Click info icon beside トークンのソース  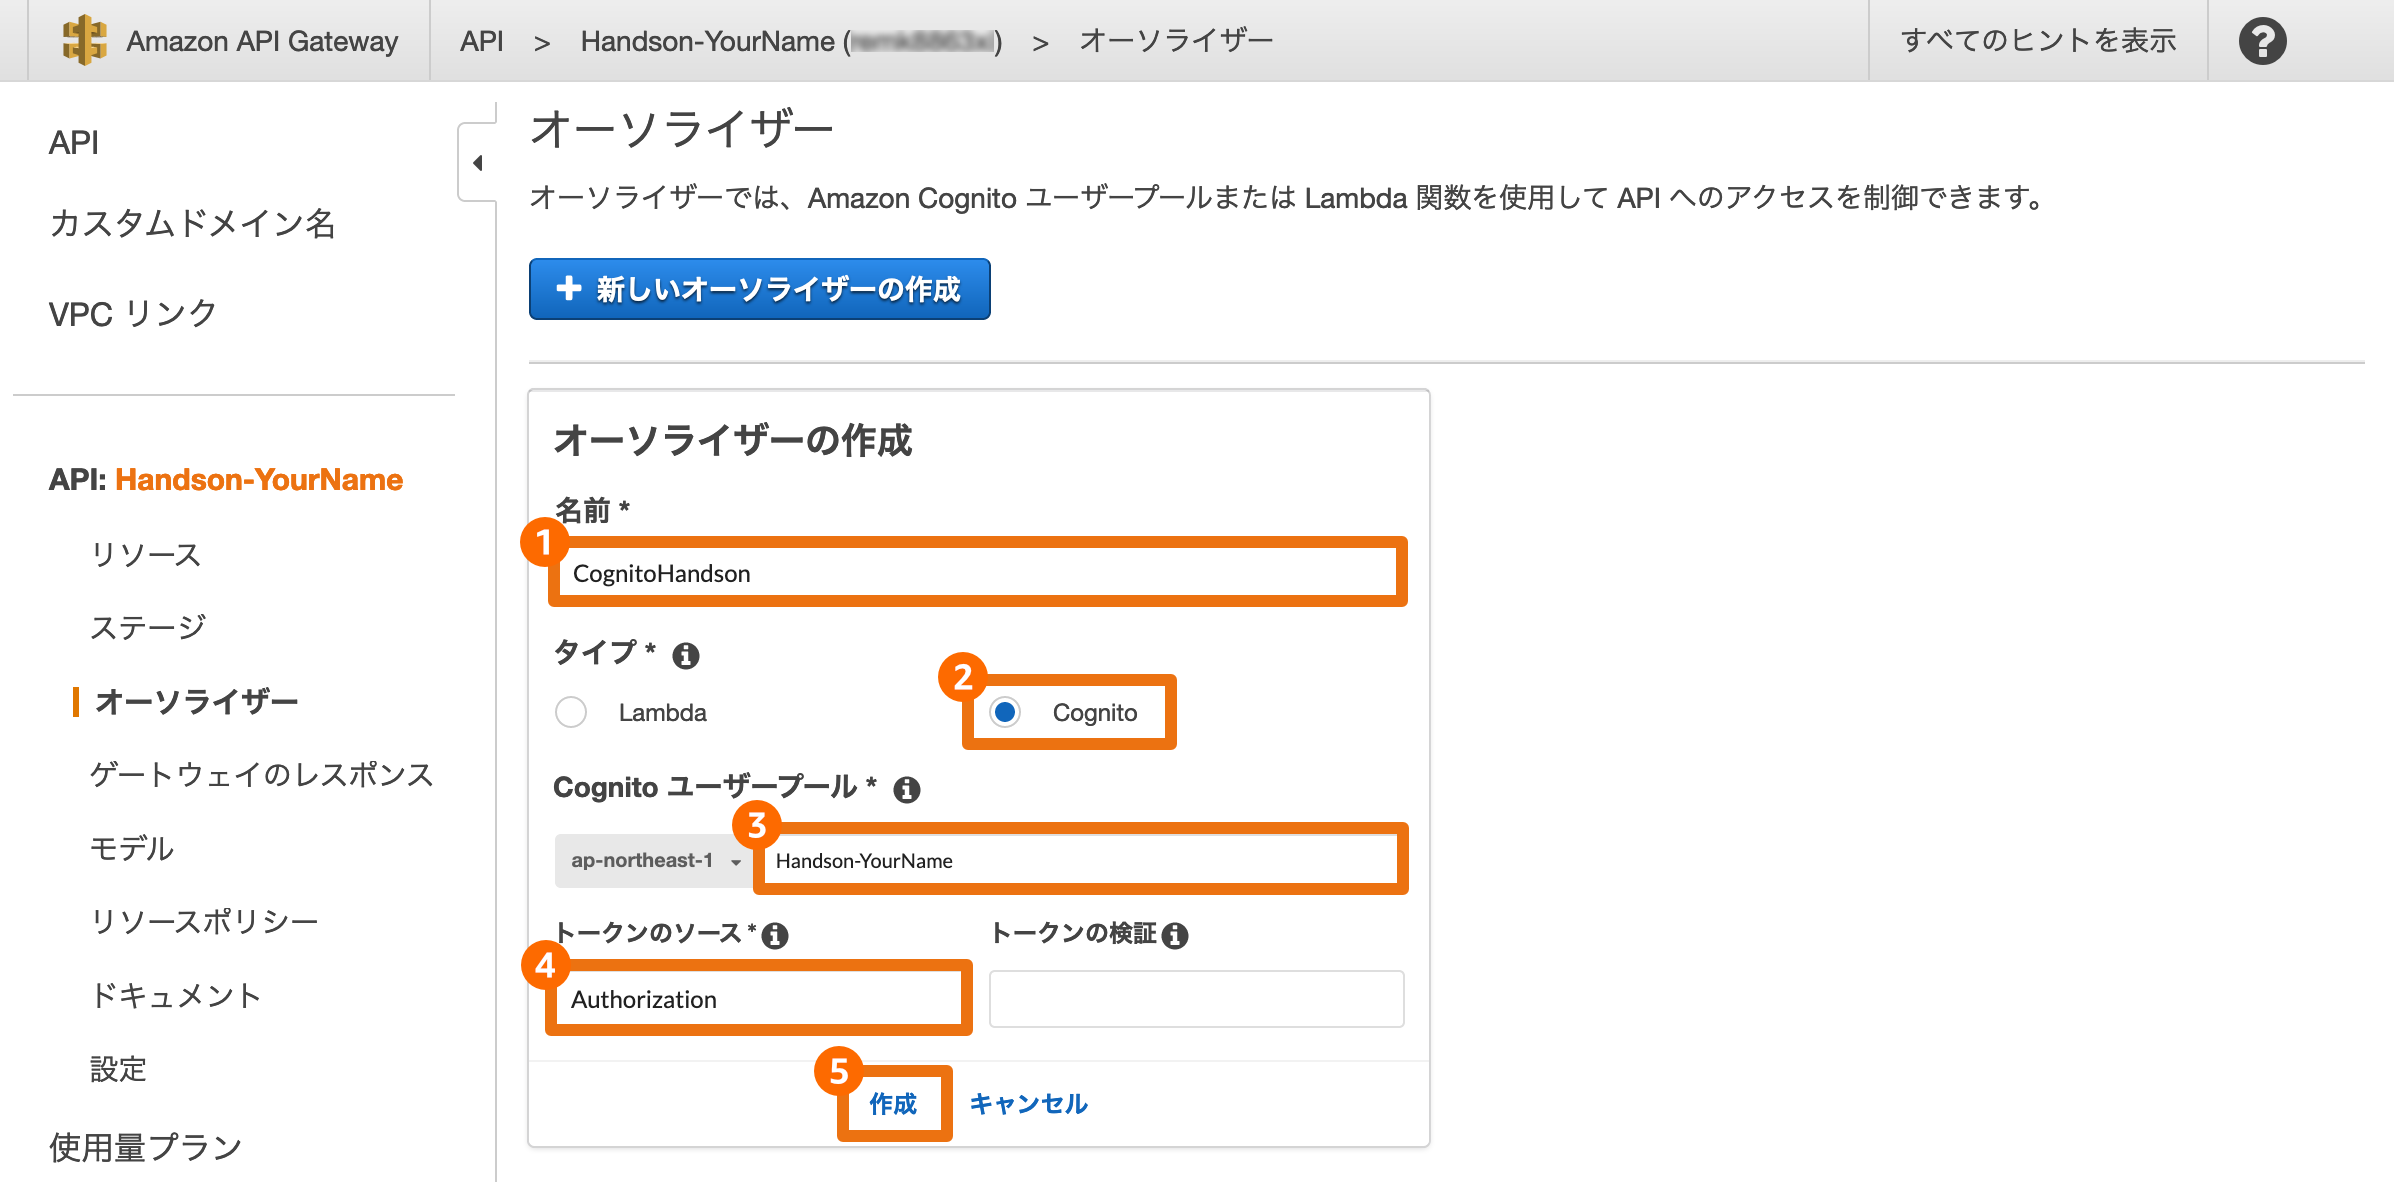point(775,935)
